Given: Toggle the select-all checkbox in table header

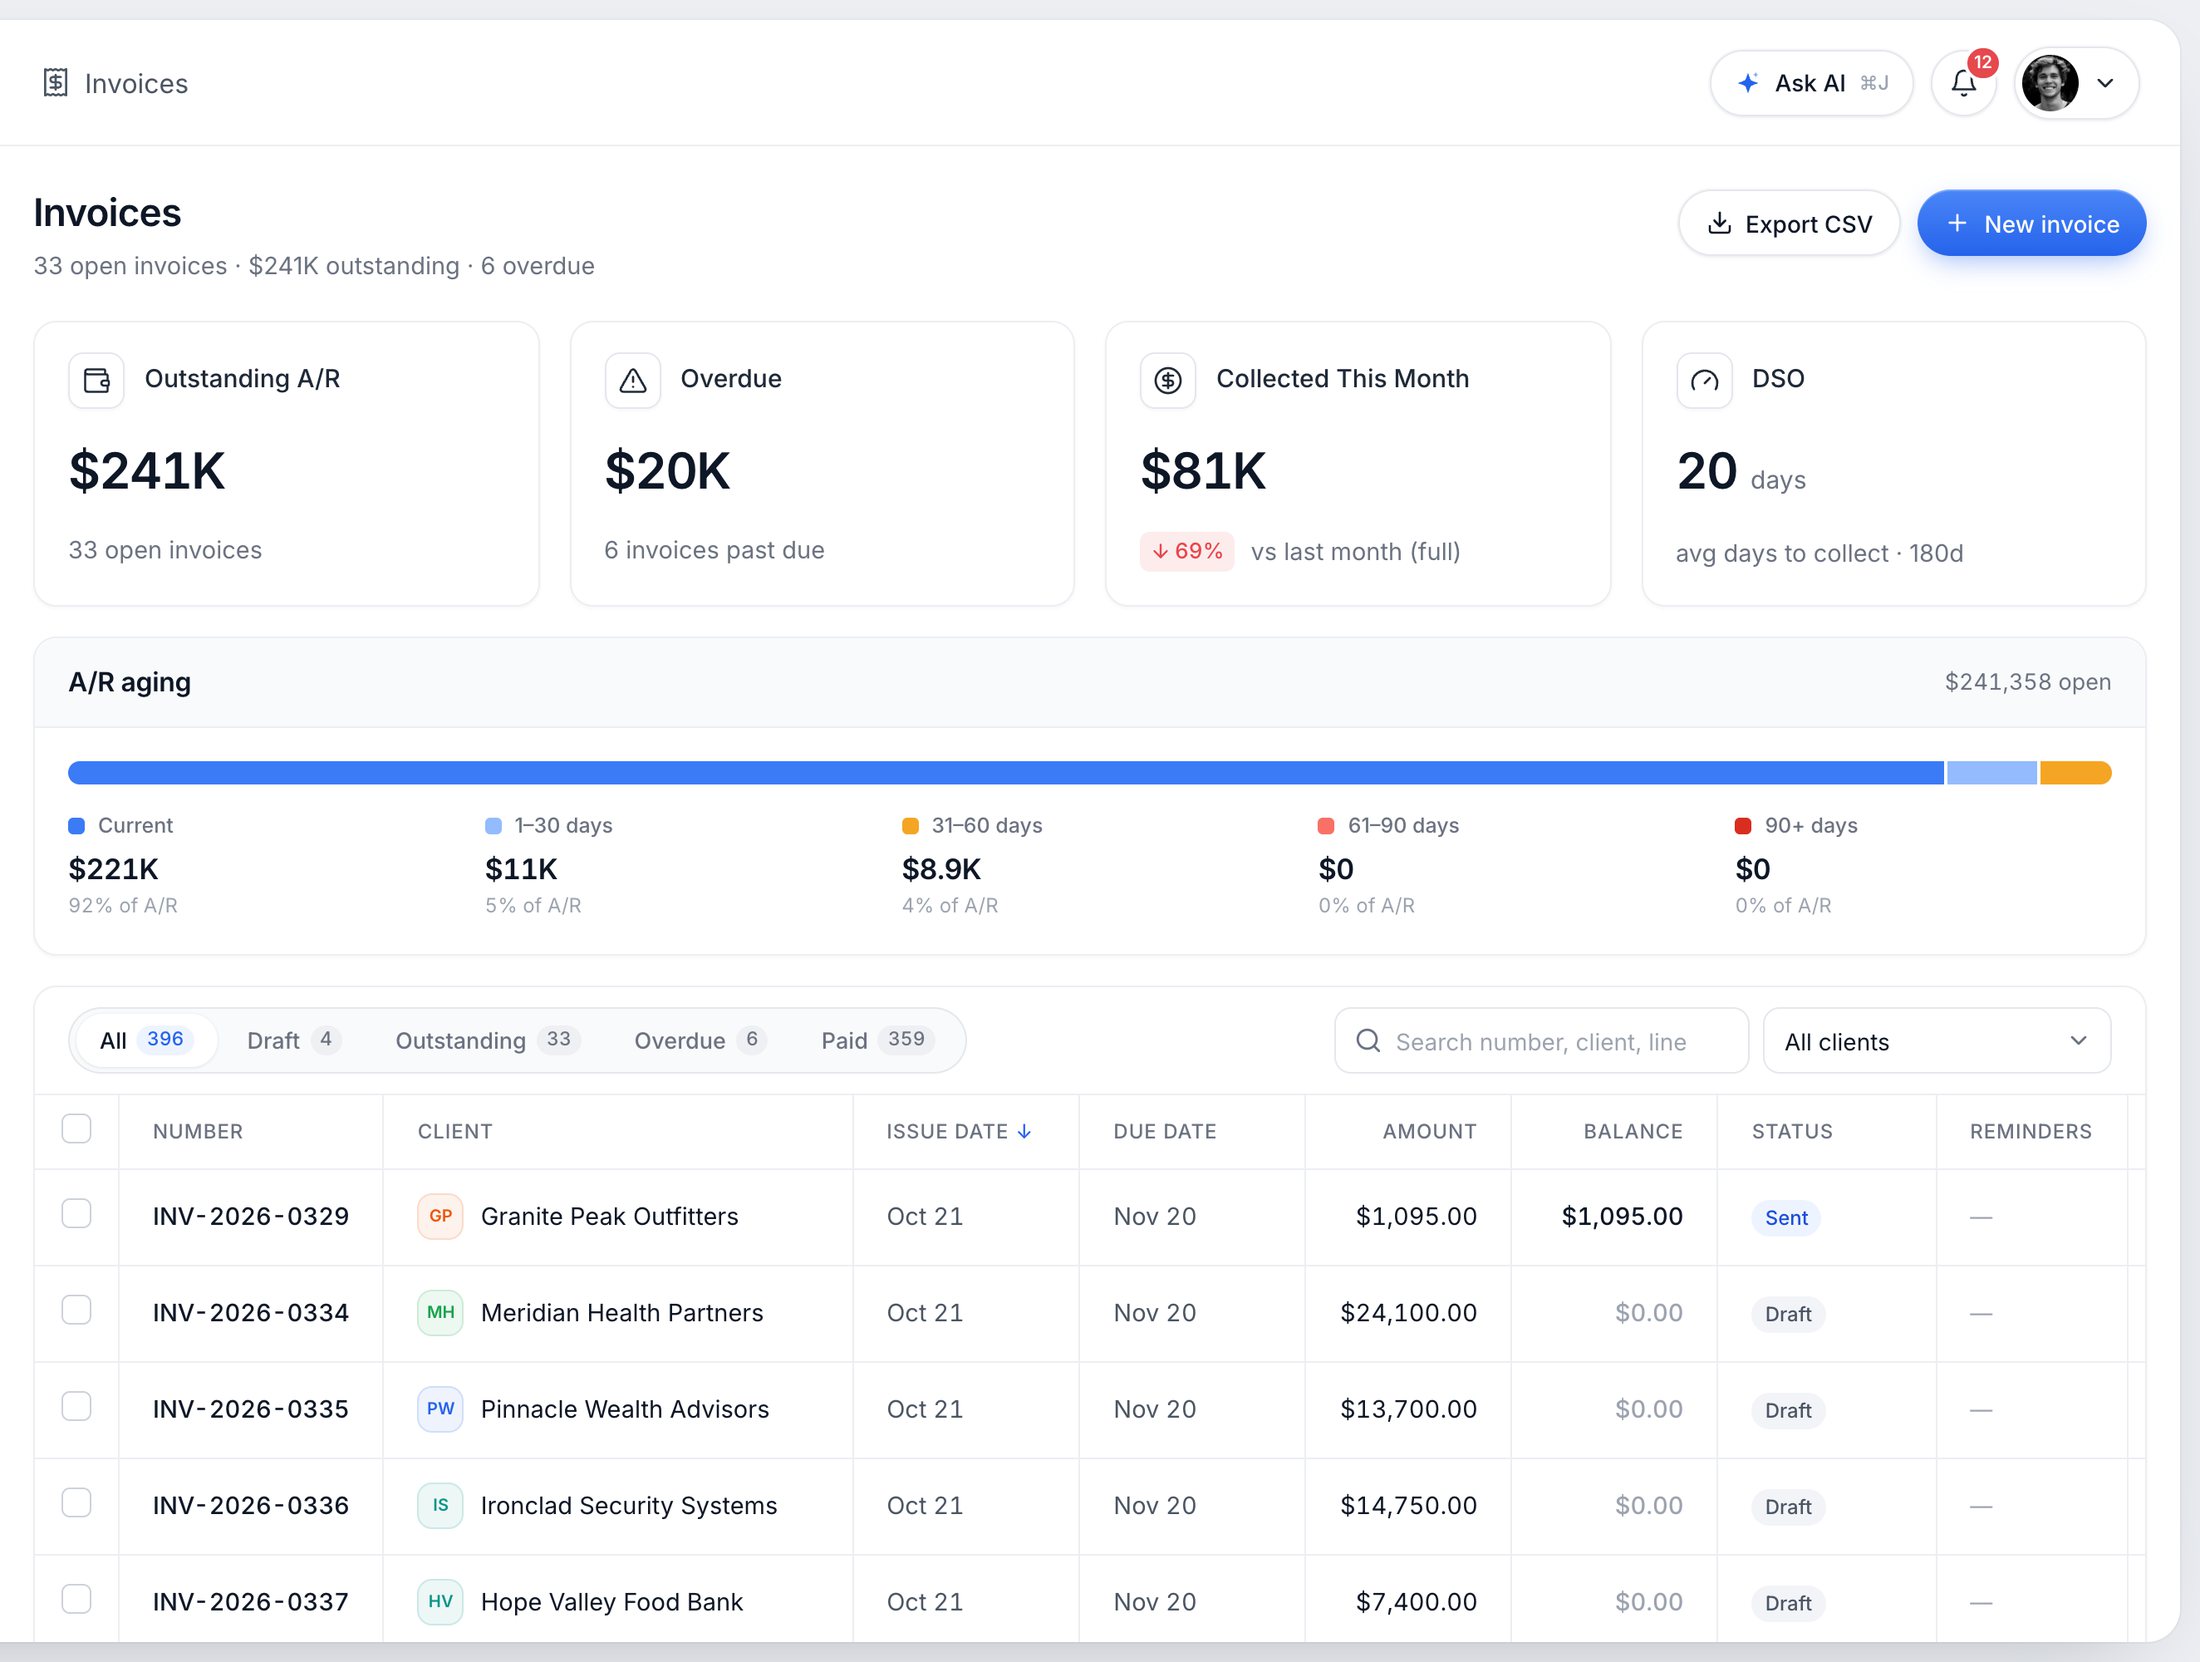Looking at the screenshot, I should (76, 1128).
